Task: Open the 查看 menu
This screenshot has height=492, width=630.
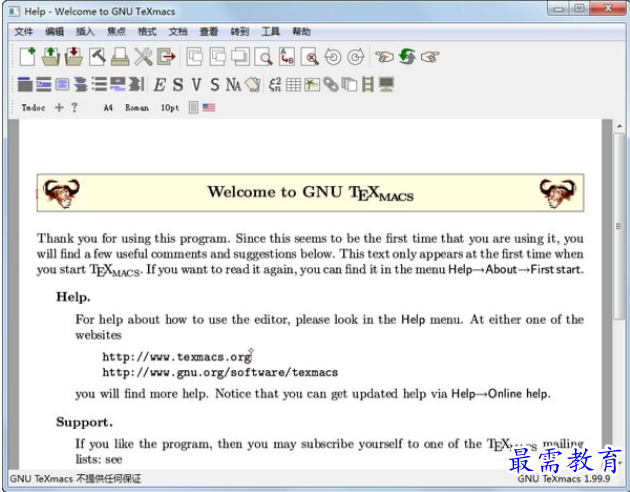Action: click(x=209, y=31)
